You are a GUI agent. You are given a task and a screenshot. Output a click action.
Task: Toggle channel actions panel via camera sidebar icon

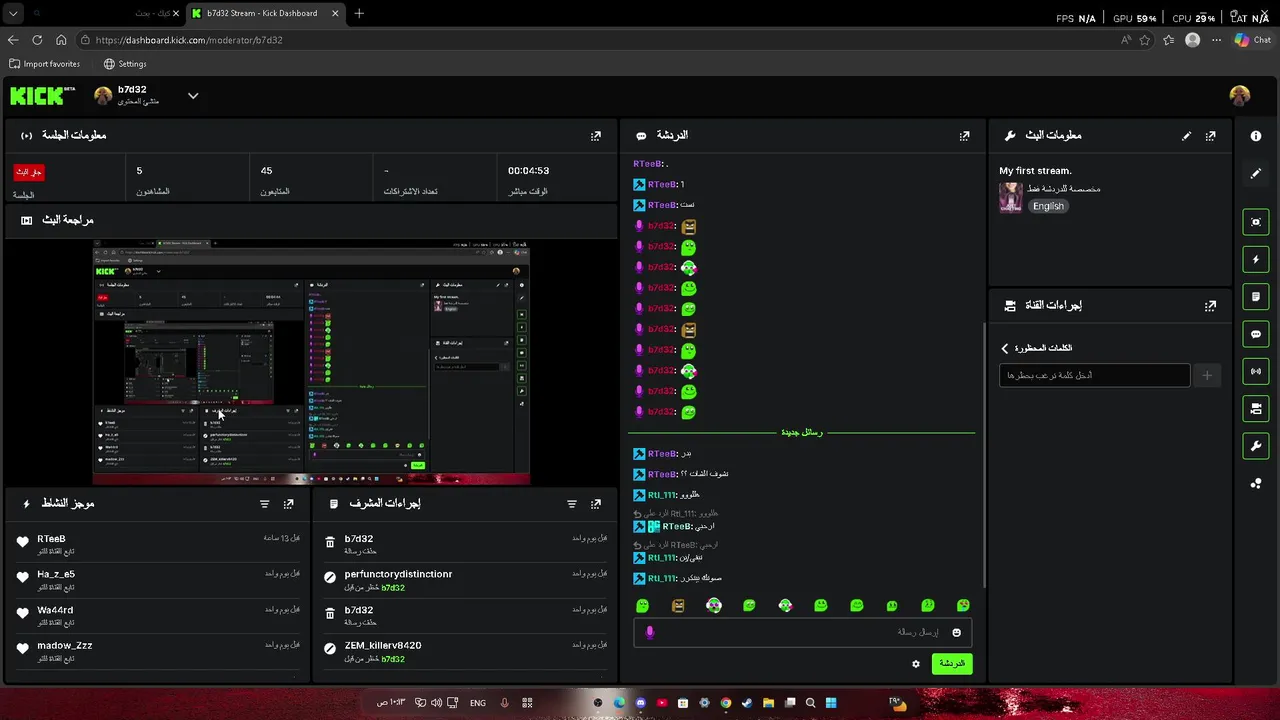click(1256, 408)
